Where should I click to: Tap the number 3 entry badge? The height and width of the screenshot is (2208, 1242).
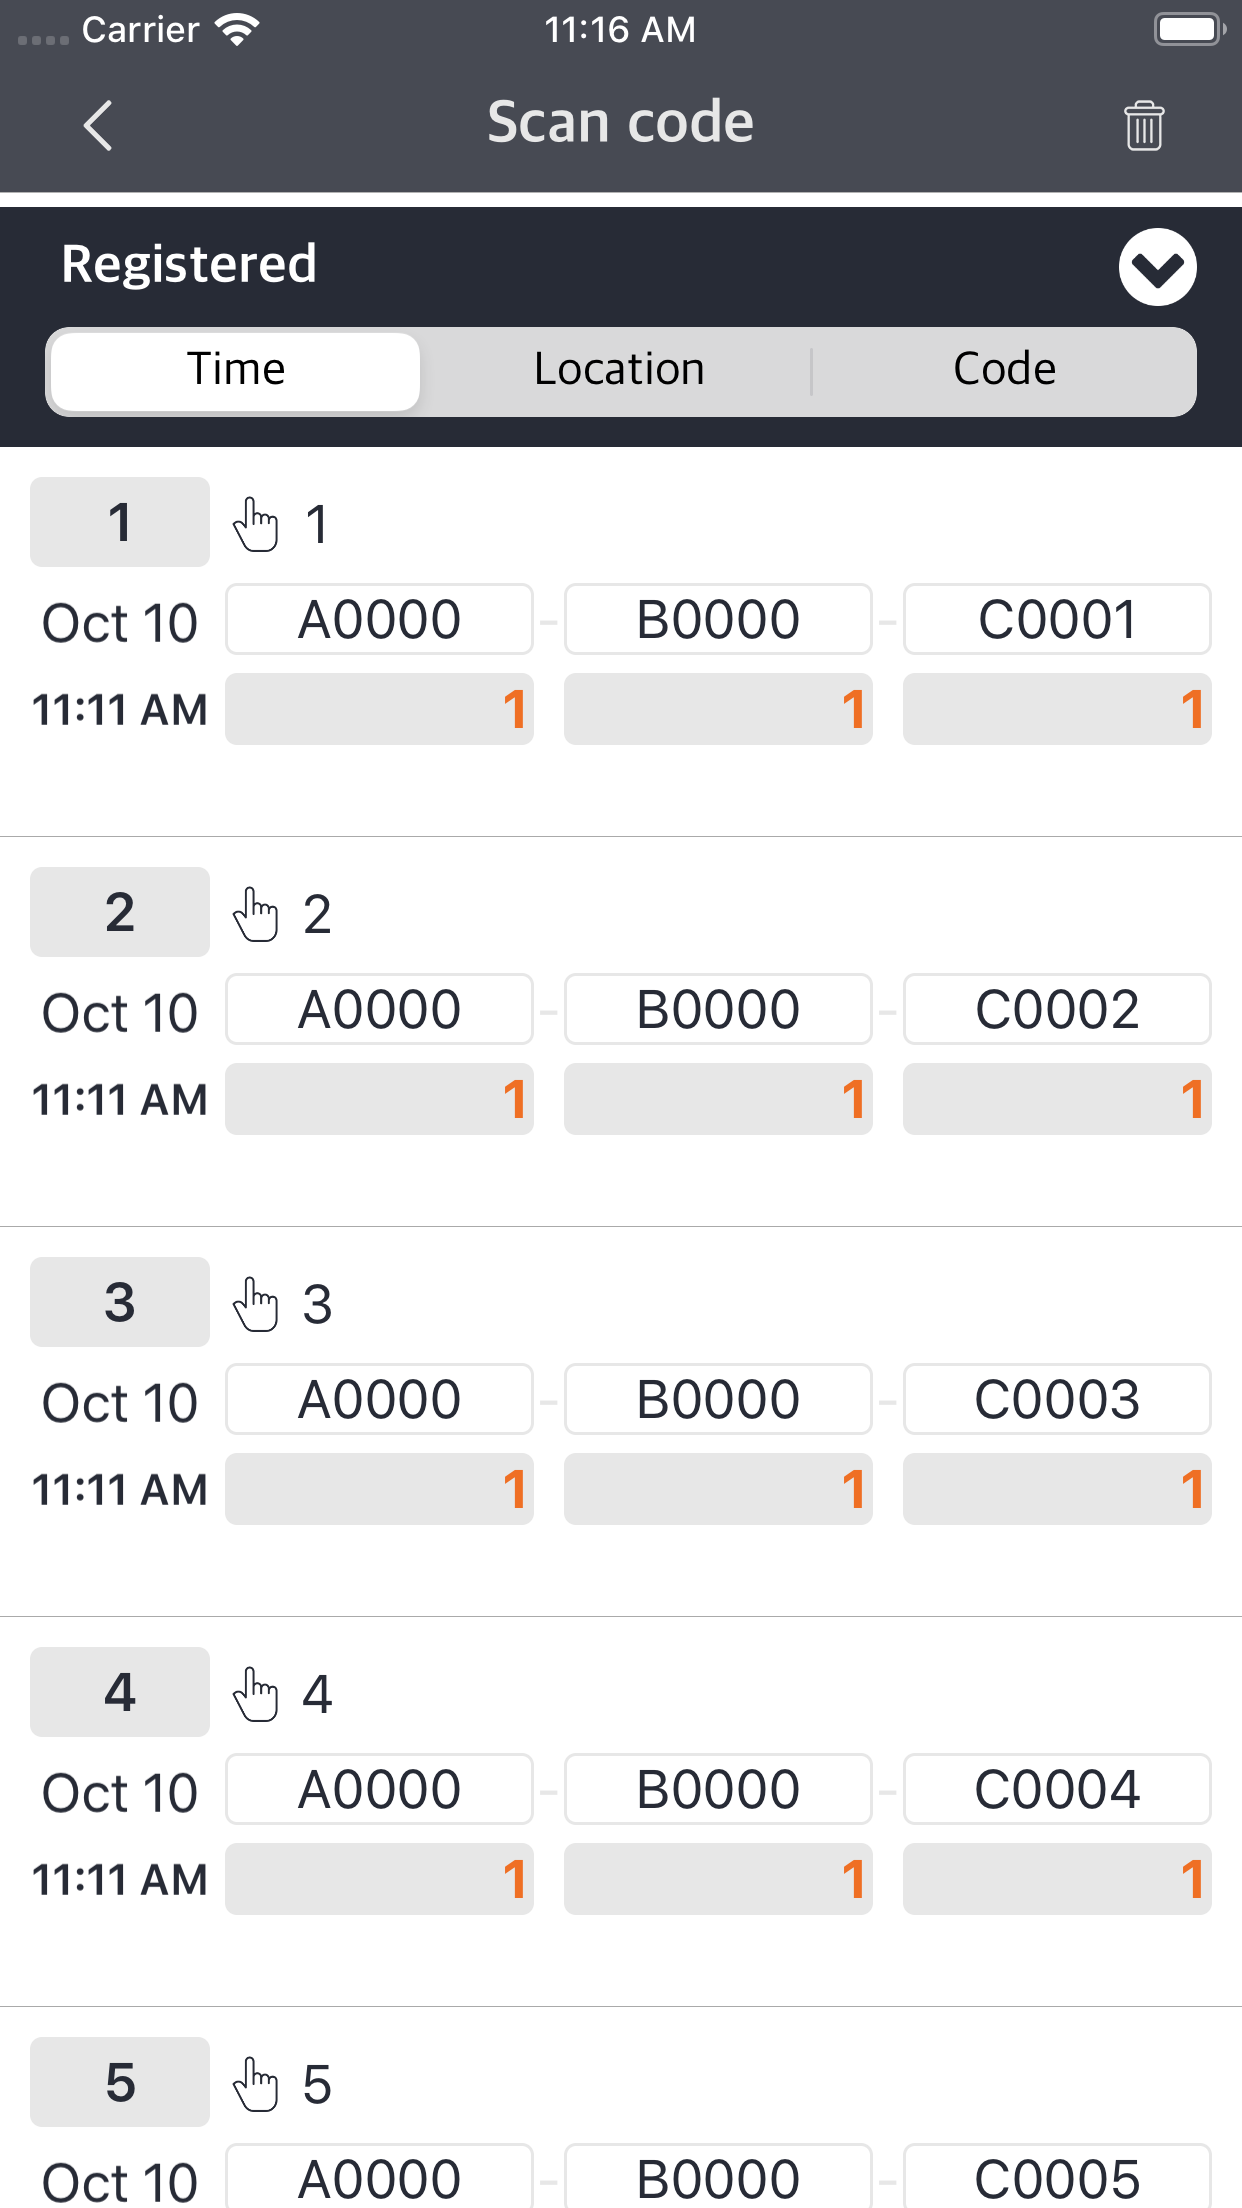[x=120, y=1302]
